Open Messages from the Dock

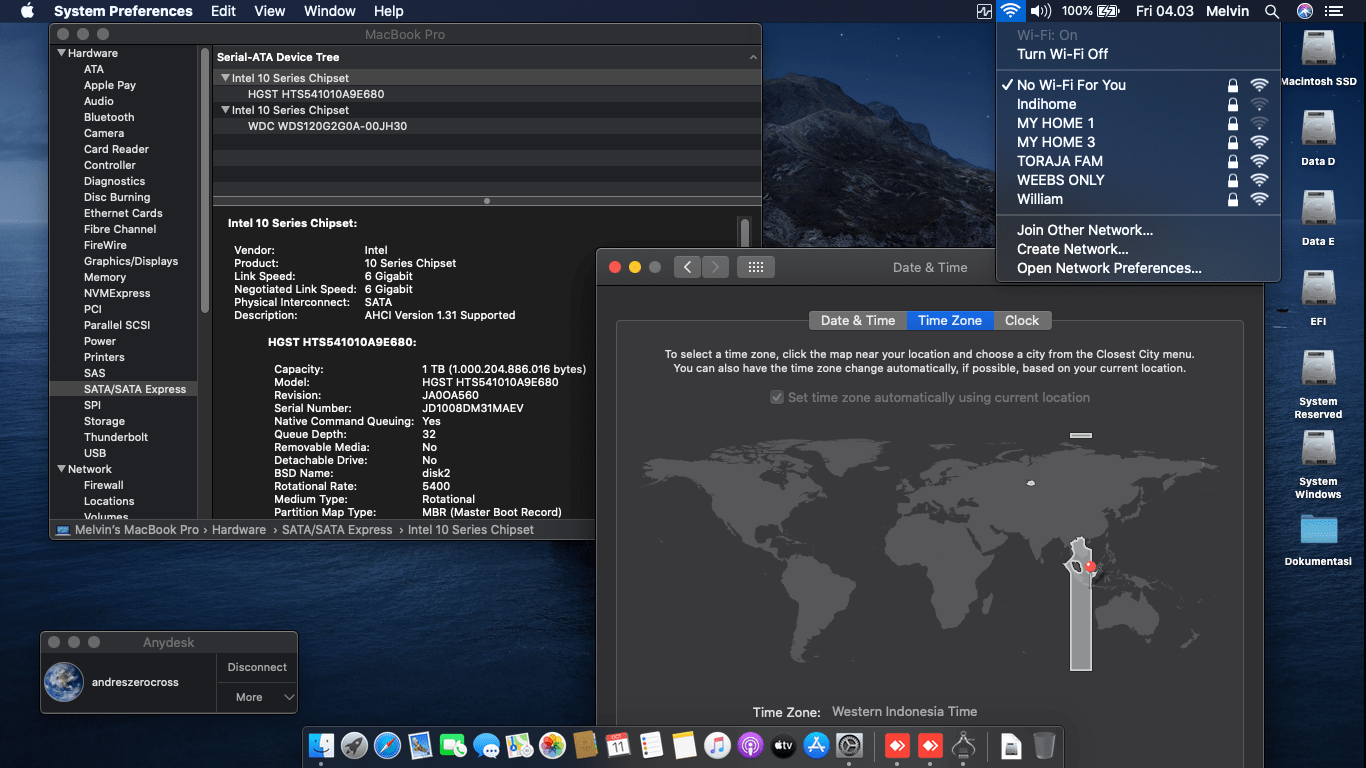(x=486, y=745)
